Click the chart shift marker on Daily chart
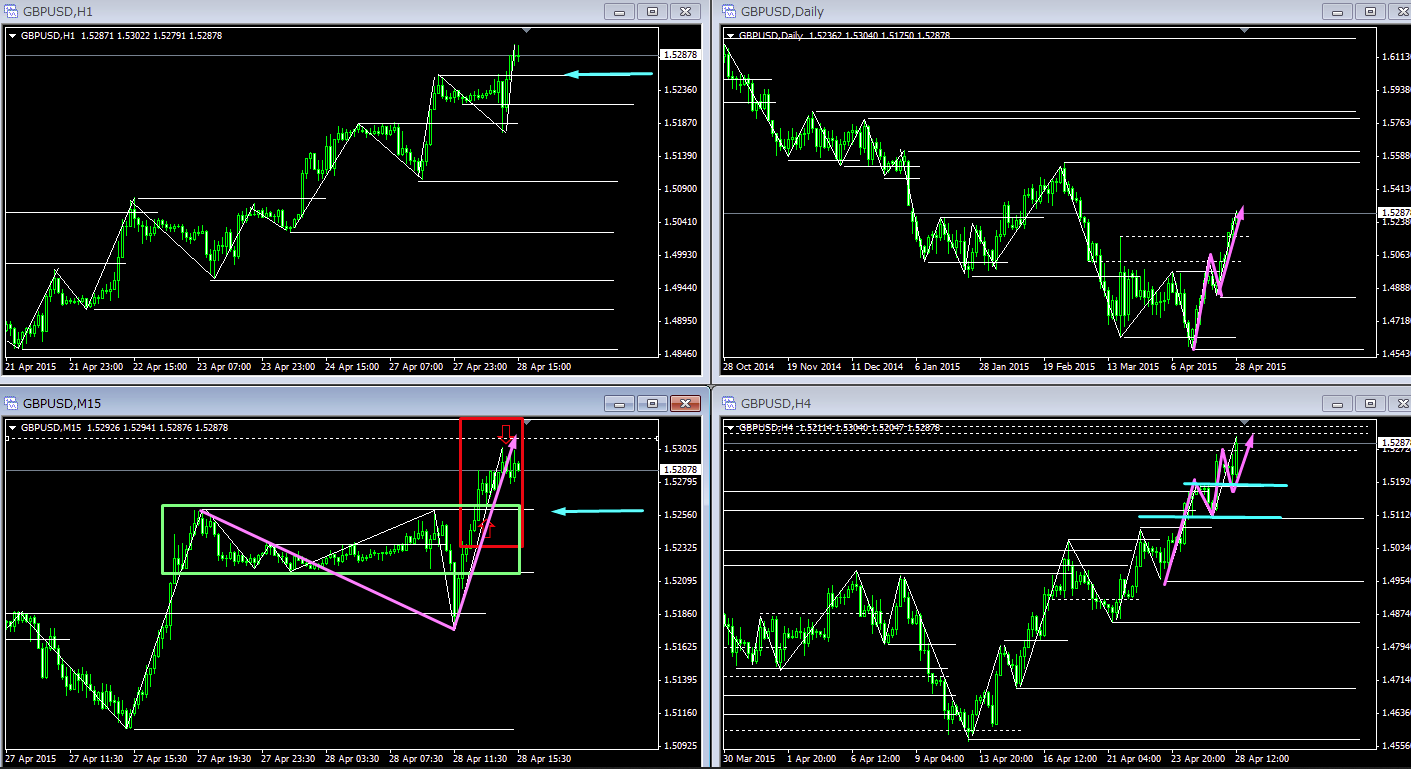Image resolution: width=1411 pixels, height=769 pixels. 1244,30
